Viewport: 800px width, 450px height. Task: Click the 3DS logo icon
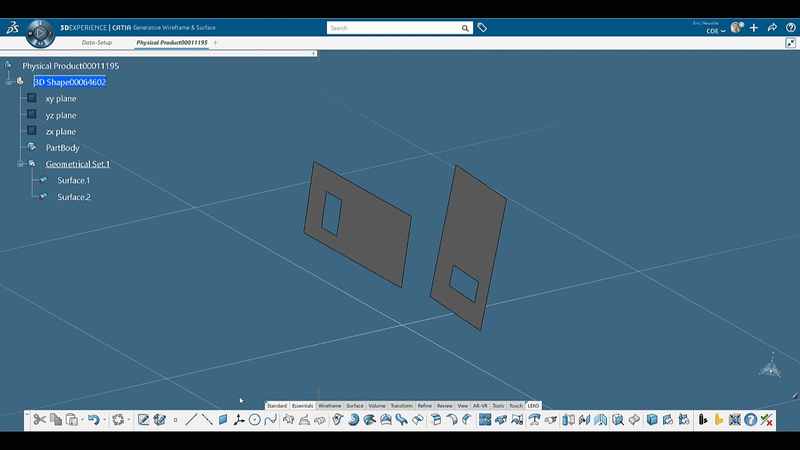(12, 28)
